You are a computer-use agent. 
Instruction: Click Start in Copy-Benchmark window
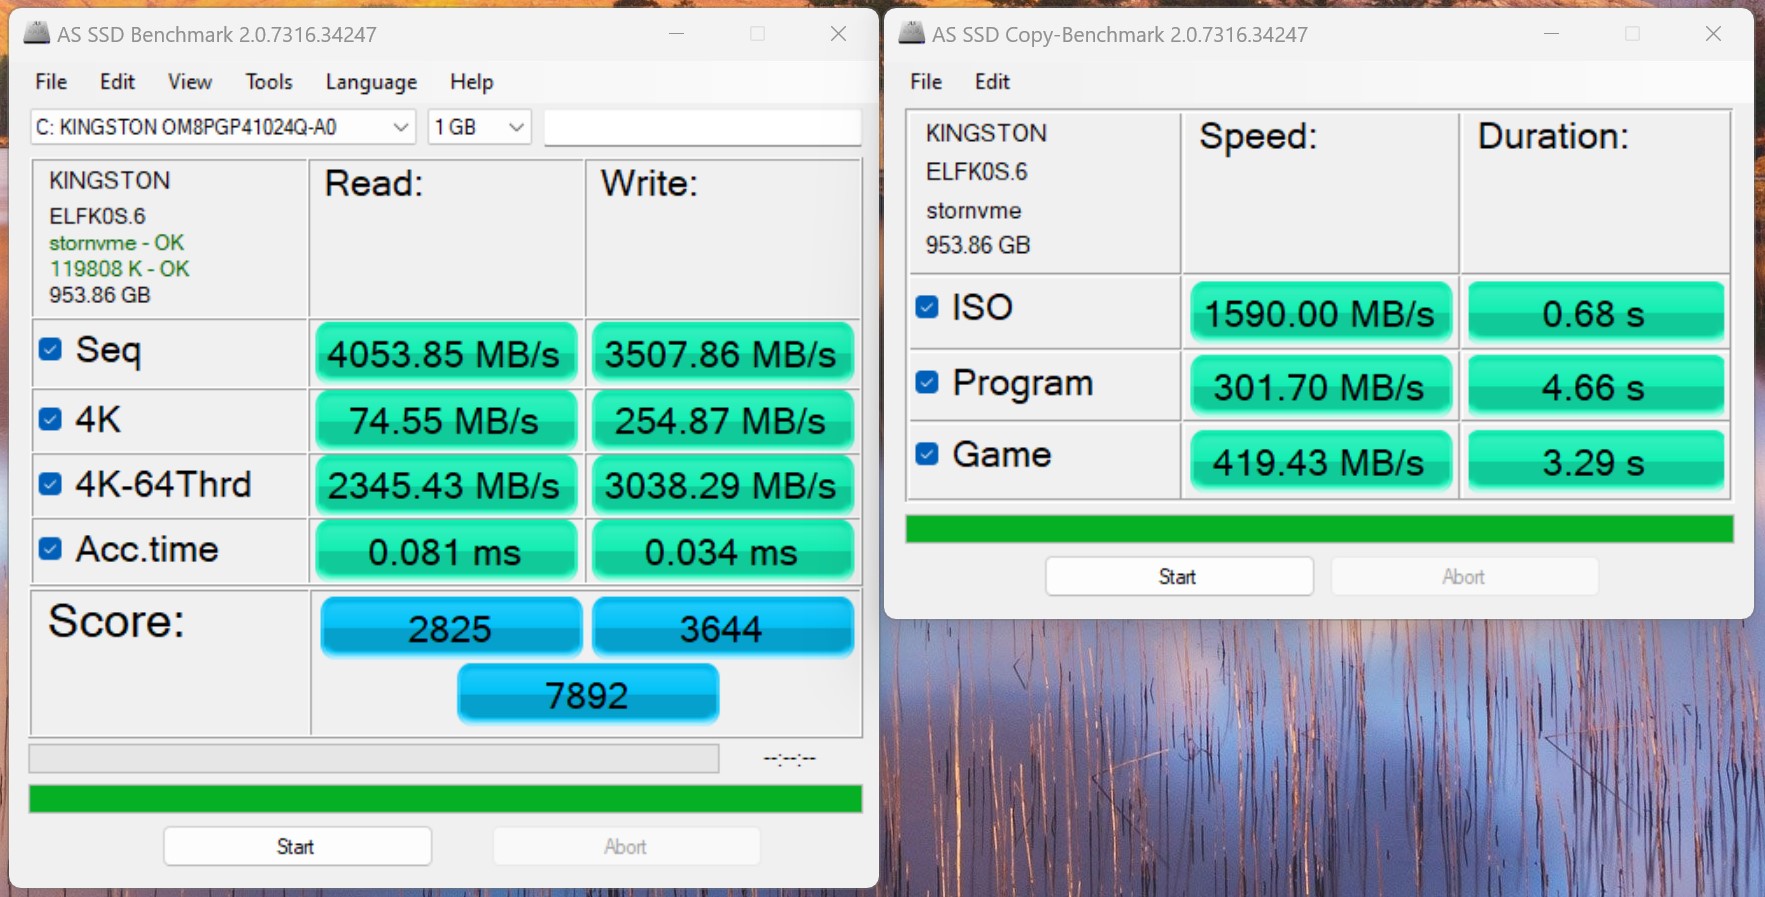1179,576
